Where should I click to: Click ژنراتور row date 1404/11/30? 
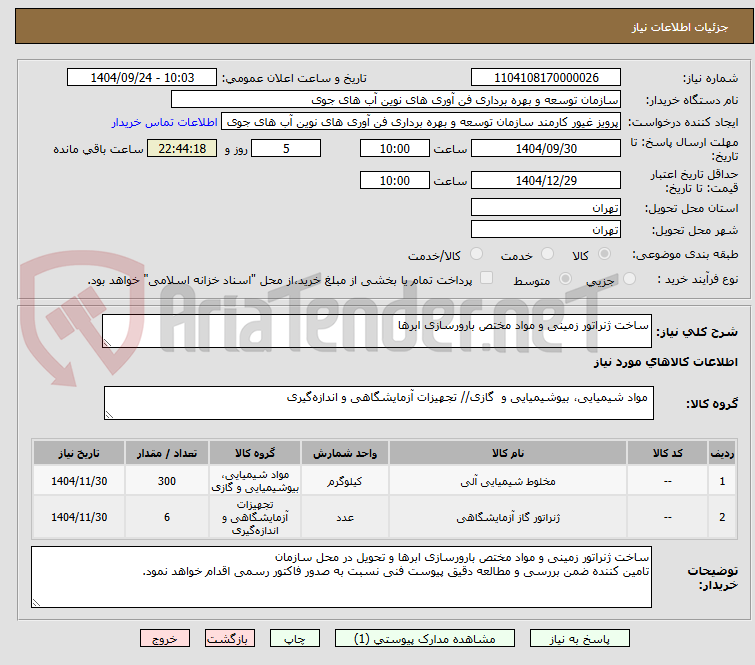click(x=79, y=517)
